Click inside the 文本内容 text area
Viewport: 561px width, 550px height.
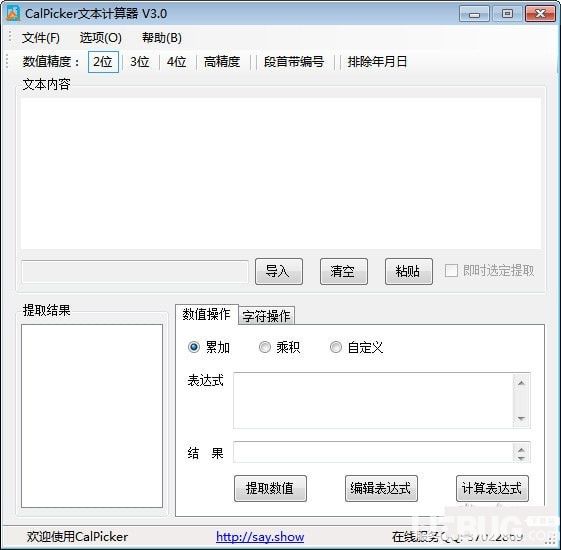(280, 174)
